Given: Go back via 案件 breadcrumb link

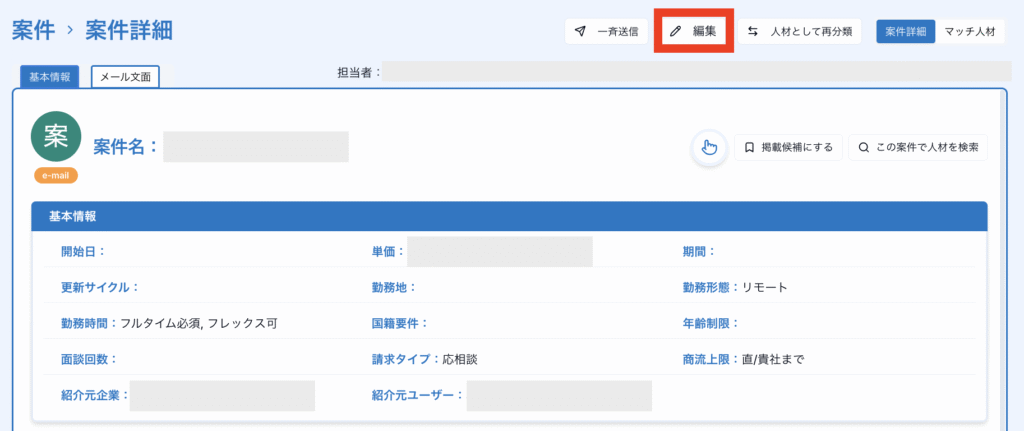Looking at the screenshot, I should (x=34, y=31).
